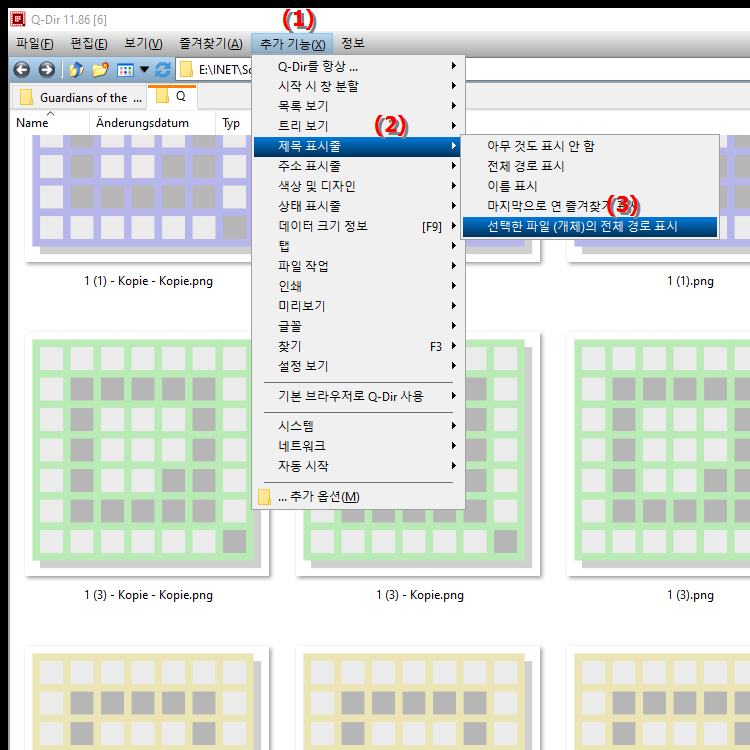The height and width of the screenshot is (750, 750).
Task: Open the 시스템 submenu
Action: pyautogui.click(x=357, y=426)
